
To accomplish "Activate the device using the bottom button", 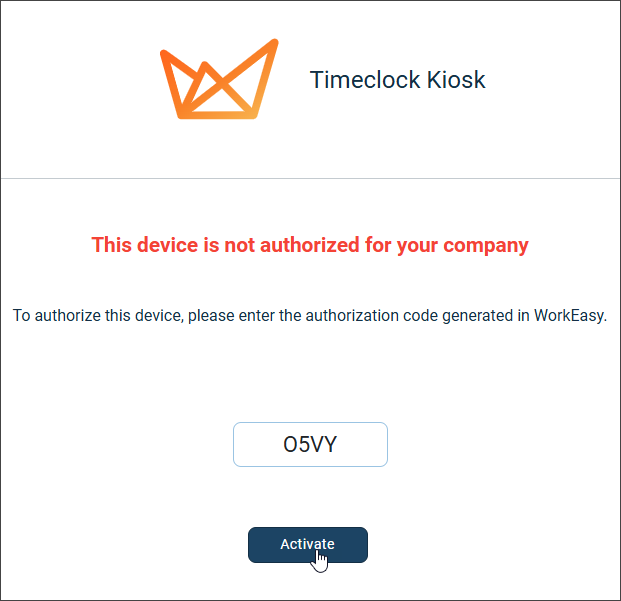I will (308, 544).
